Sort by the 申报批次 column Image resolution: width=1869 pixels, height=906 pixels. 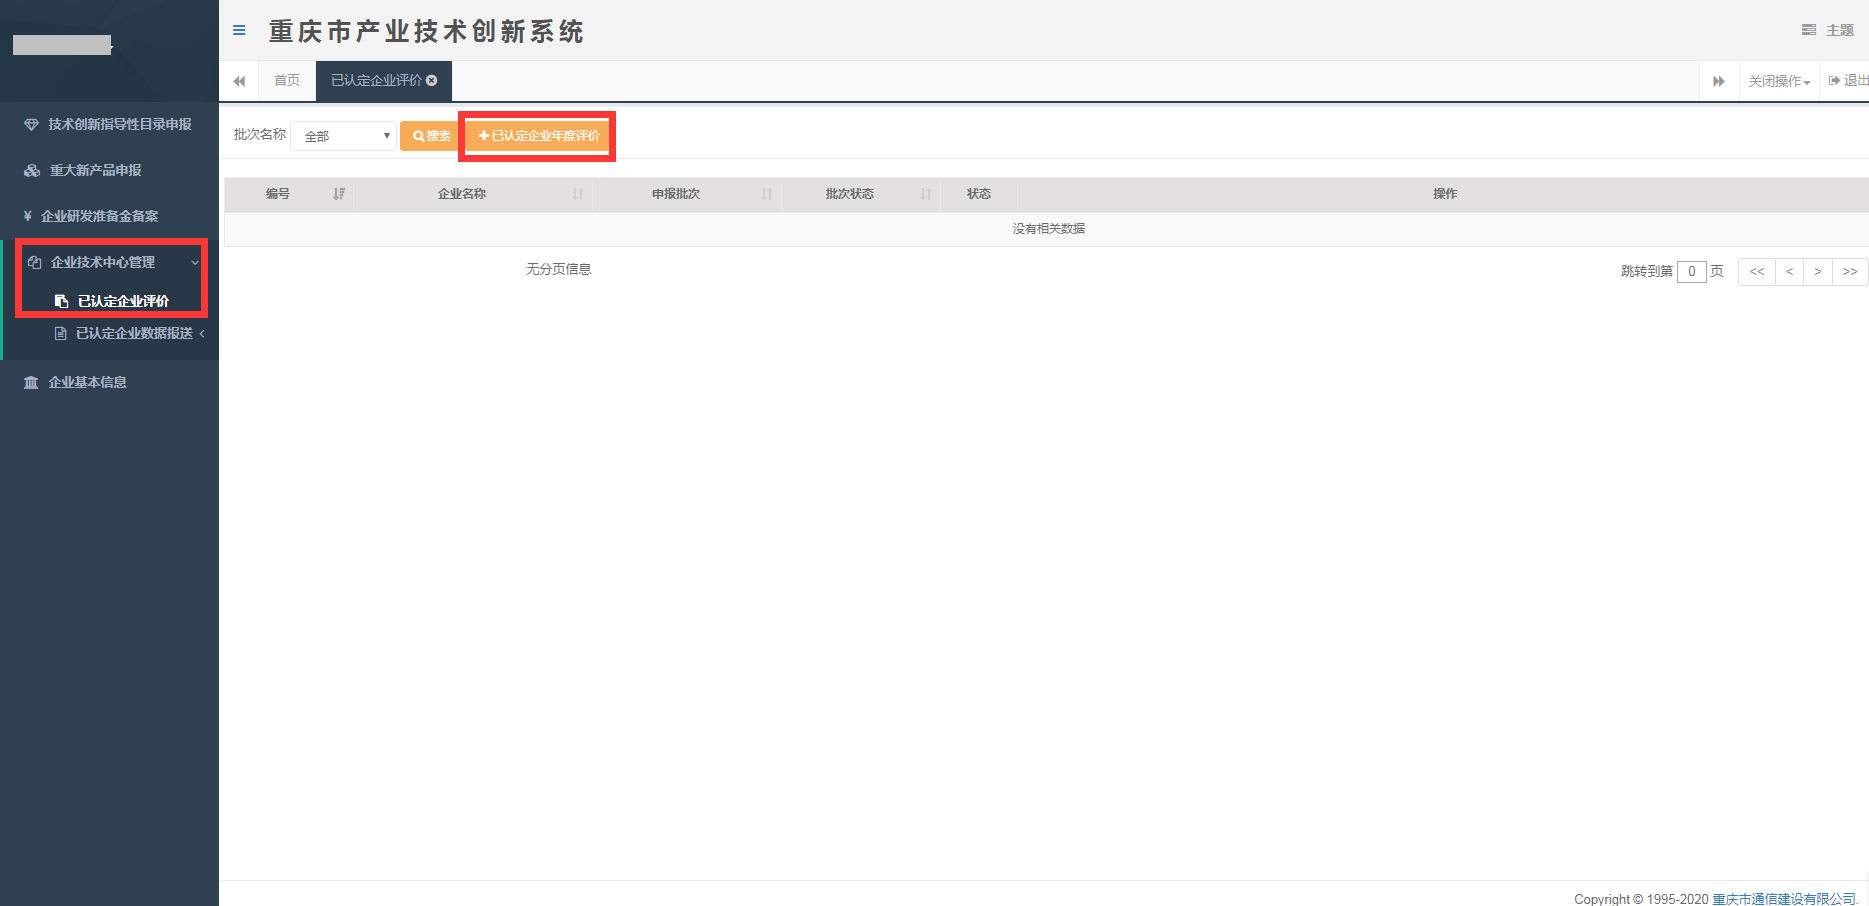pyautogui.click(x=687, y=194)
